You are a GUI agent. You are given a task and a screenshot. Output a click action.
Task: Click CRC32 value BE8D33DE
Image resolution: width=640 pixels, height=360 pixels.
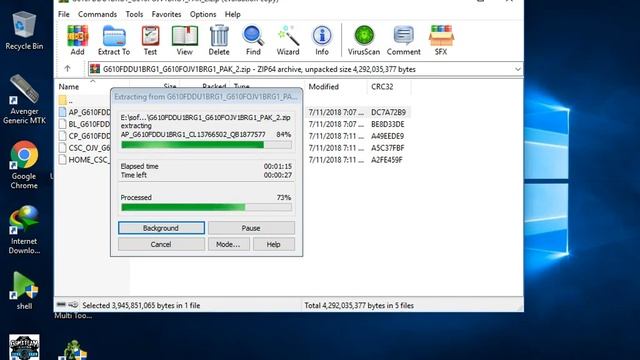[388, 124]
